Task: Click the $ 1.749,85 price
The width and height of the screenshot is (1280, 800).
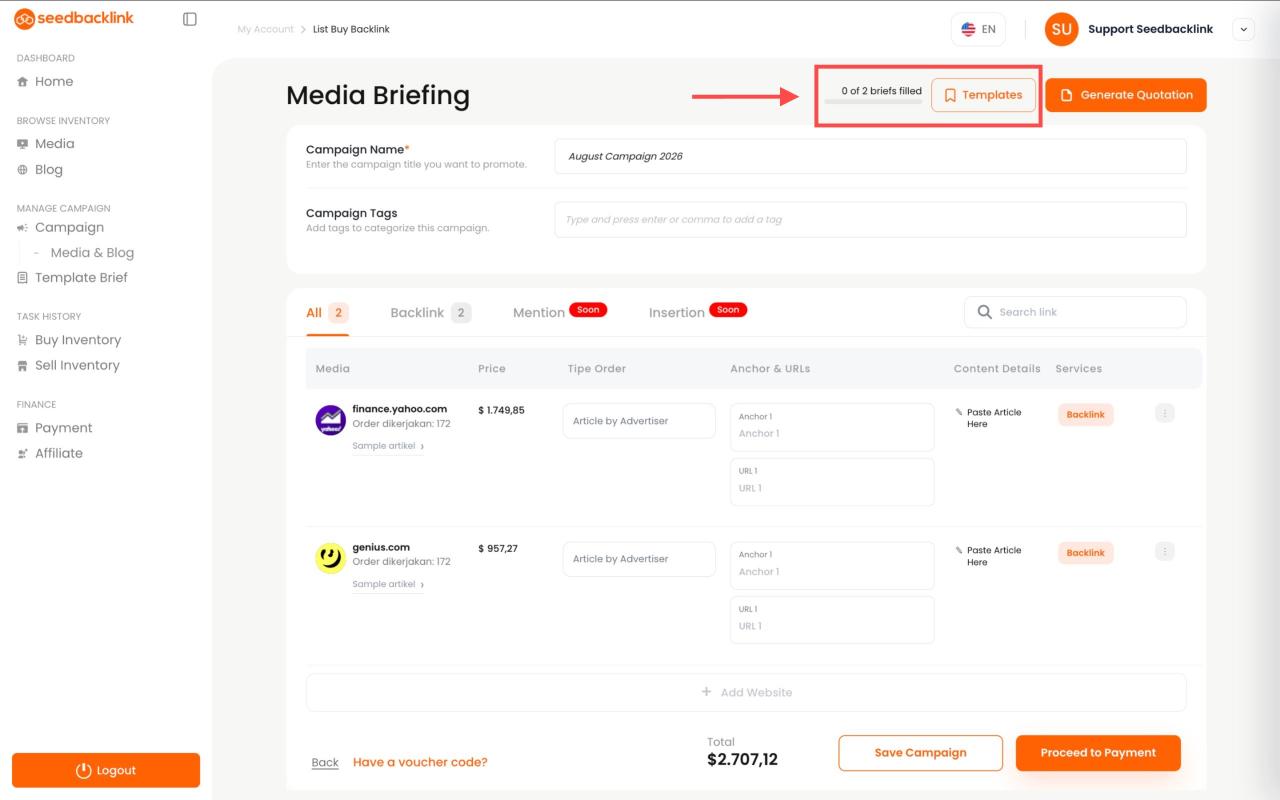Action: (501, 410)
